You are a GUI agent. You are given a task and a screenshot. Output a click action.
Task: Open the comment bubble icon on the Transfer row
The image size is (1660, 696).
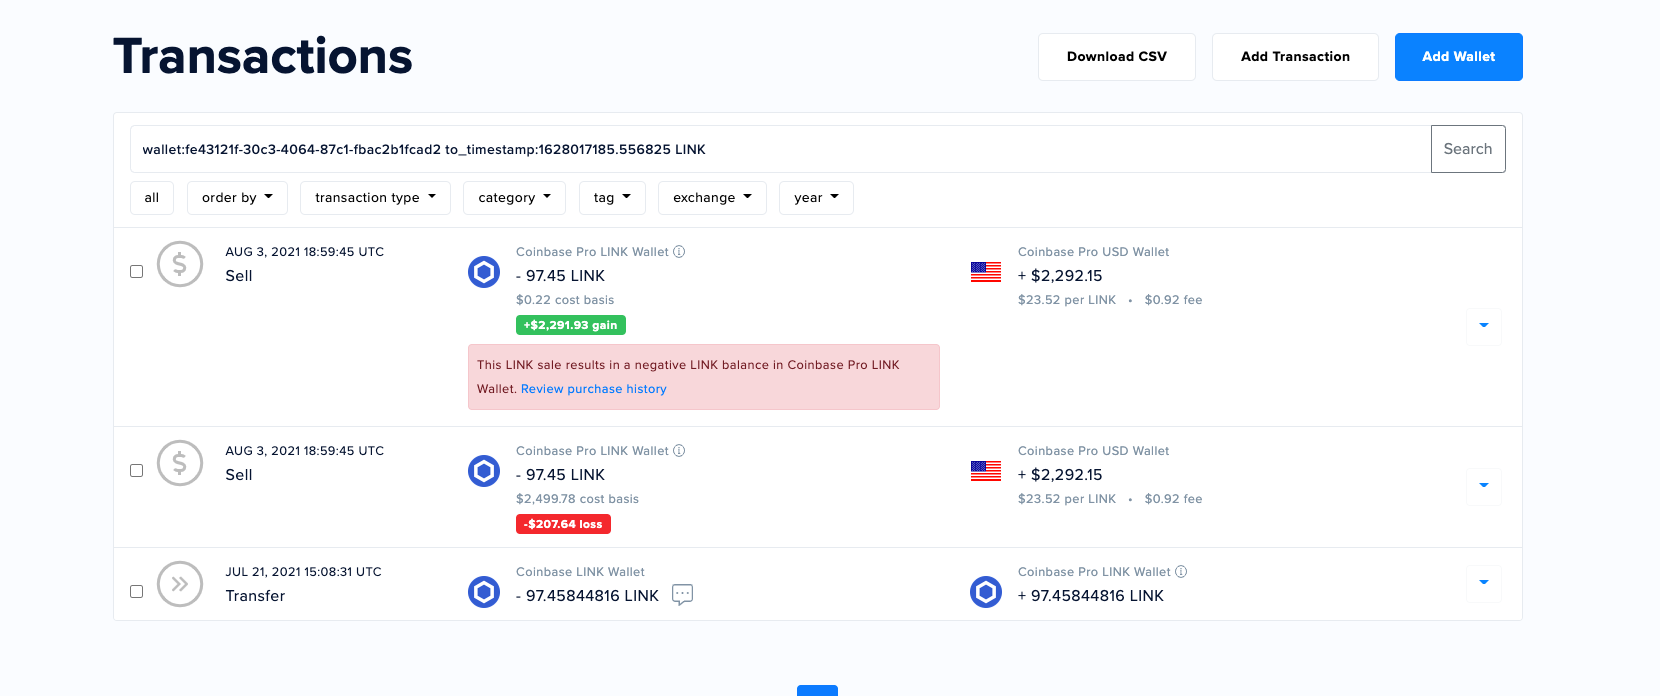pyautogui.click(x=683, y=595)
